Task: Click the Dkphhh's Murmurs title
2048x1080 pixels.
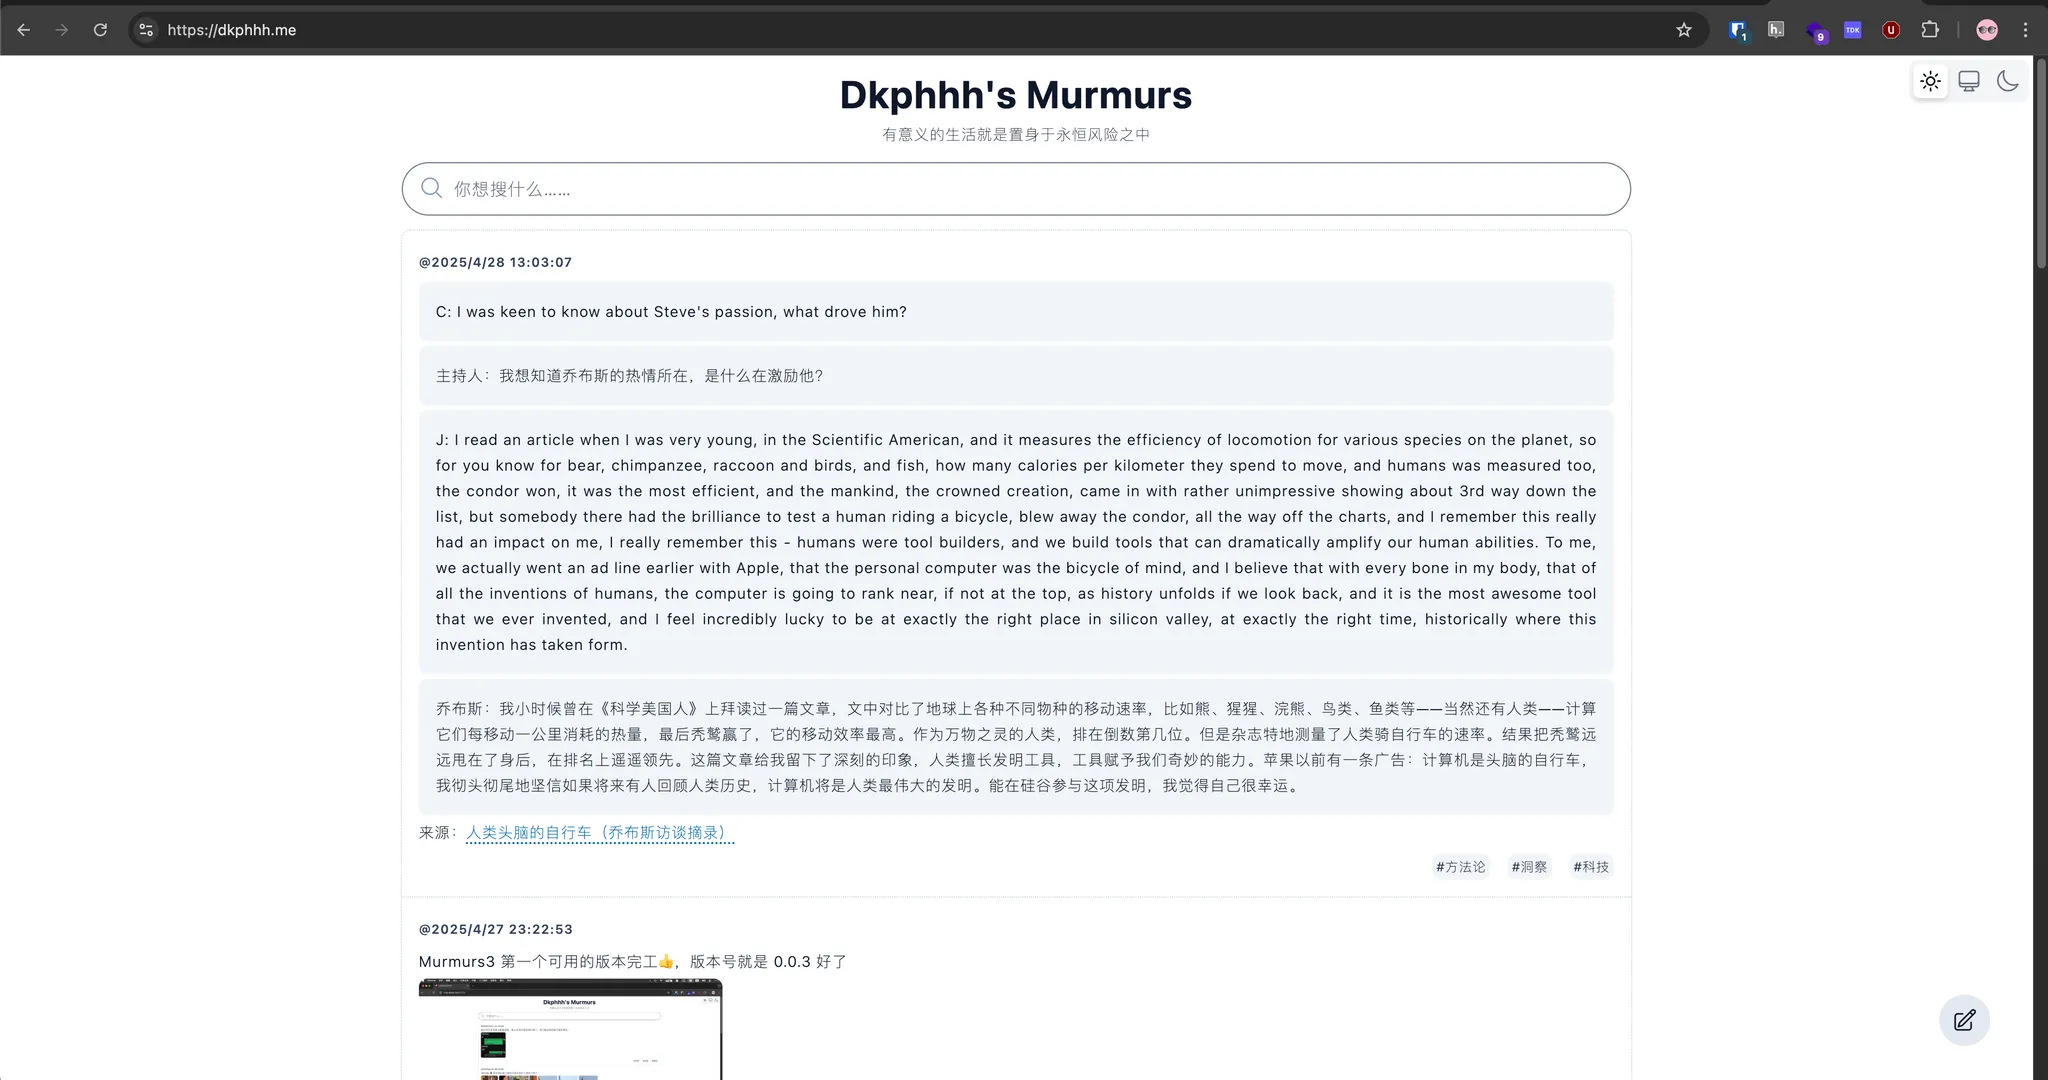Action: (1016, 95)
